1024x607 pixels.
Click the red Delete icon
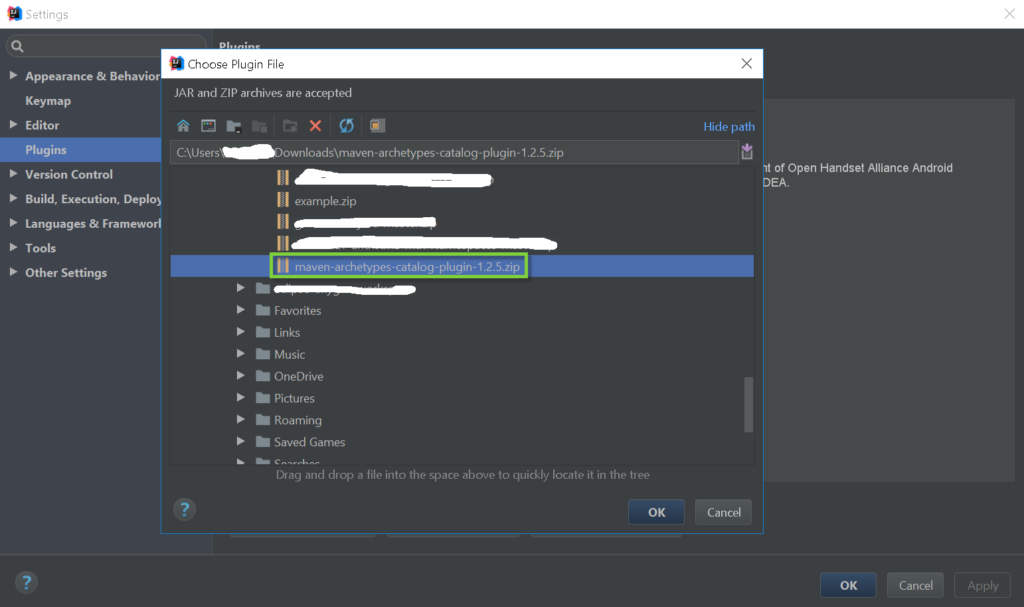coord(315,125)
